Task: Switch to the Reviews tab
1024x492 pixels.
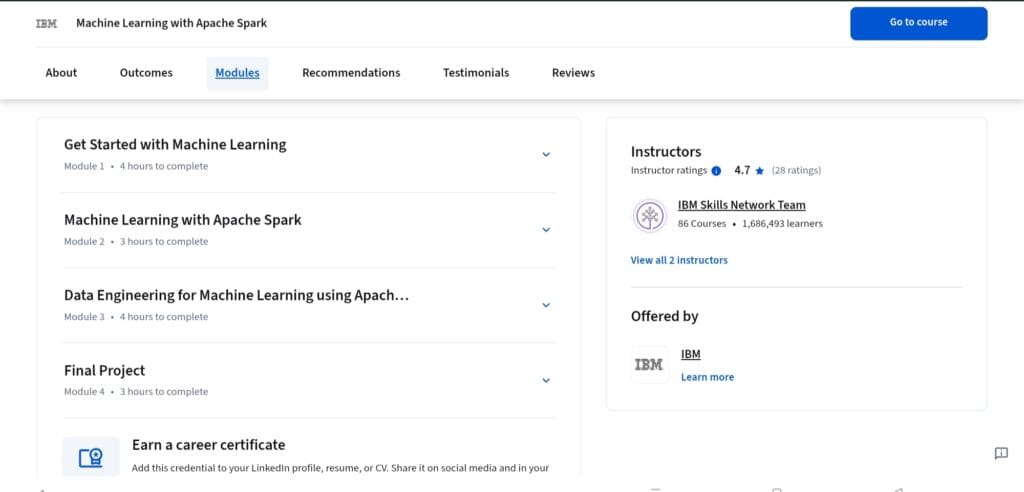Action: (x=573, y=73)
